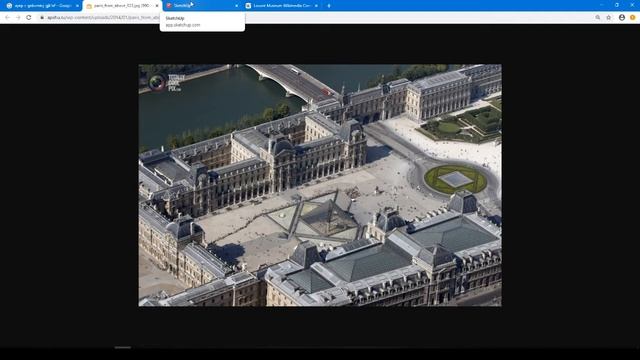Open the zoom magnifier icon in address bar
The height and width of the screenshot is (360, 640).
[598, 18]
